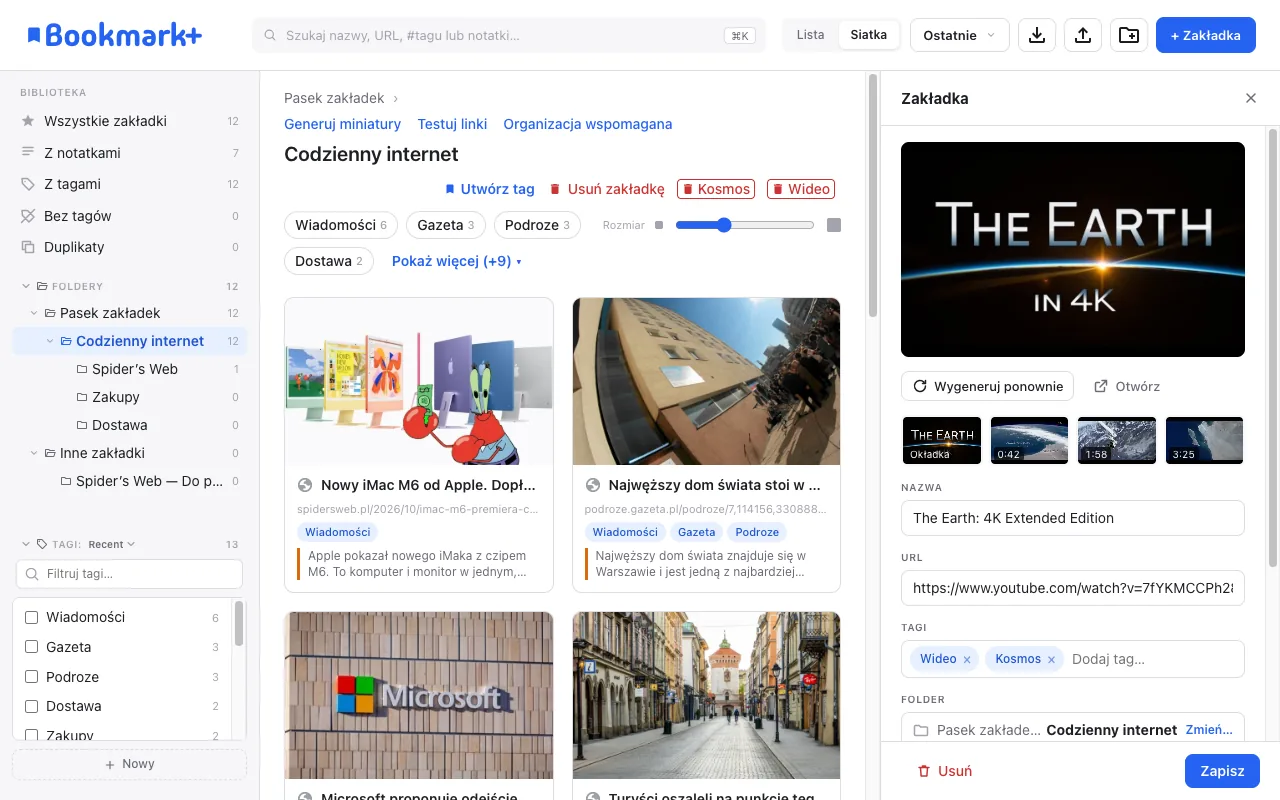Collapse the Pasek zakładek folder
The height and width of the screenshot is (800, 1280).
[34, 313]
